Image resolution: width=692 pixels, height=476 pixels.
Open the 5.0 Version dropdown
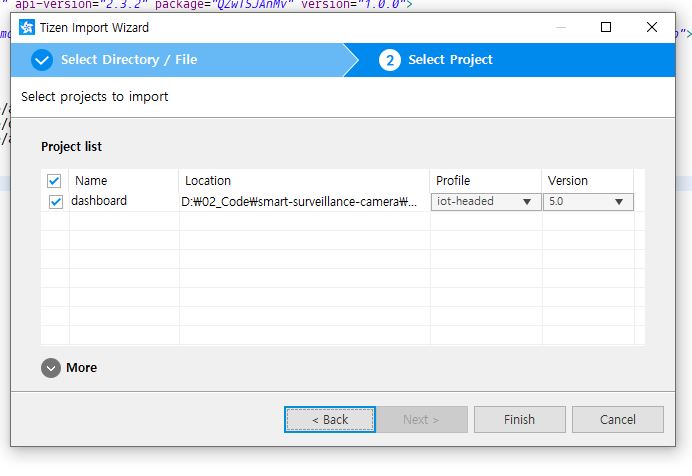click(x=588, y=202)
